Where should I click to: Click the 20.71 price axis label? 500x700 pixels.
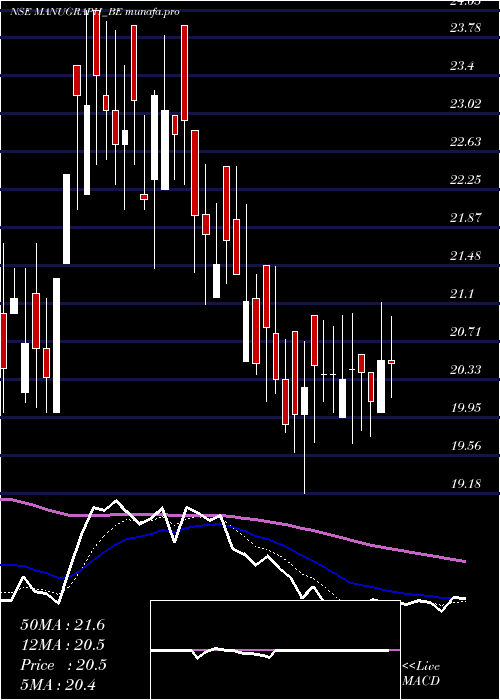(x=466, y=332)
